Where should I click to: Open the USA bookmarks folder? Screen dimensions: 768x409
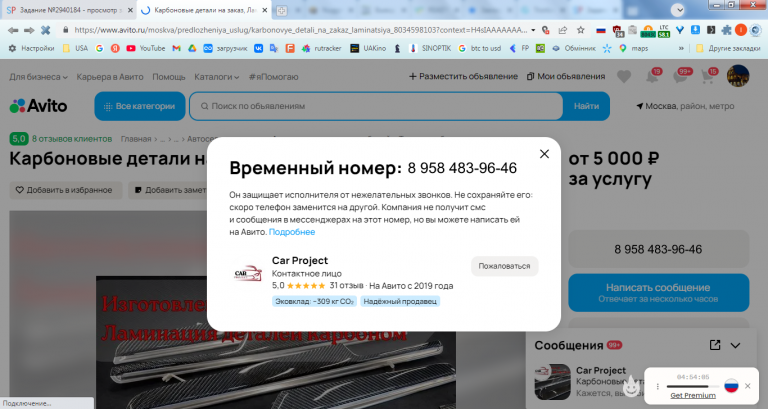pos(75,48)
